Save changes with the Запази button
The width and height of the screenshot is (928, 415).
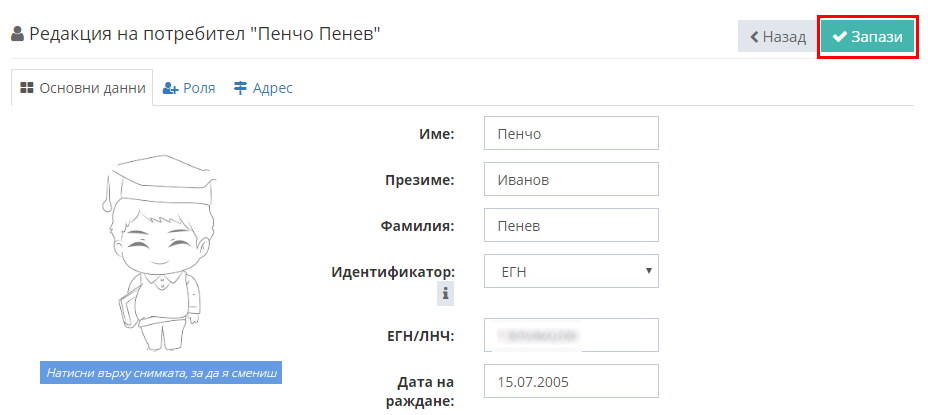pyautogui.click(x=868, y=37)
